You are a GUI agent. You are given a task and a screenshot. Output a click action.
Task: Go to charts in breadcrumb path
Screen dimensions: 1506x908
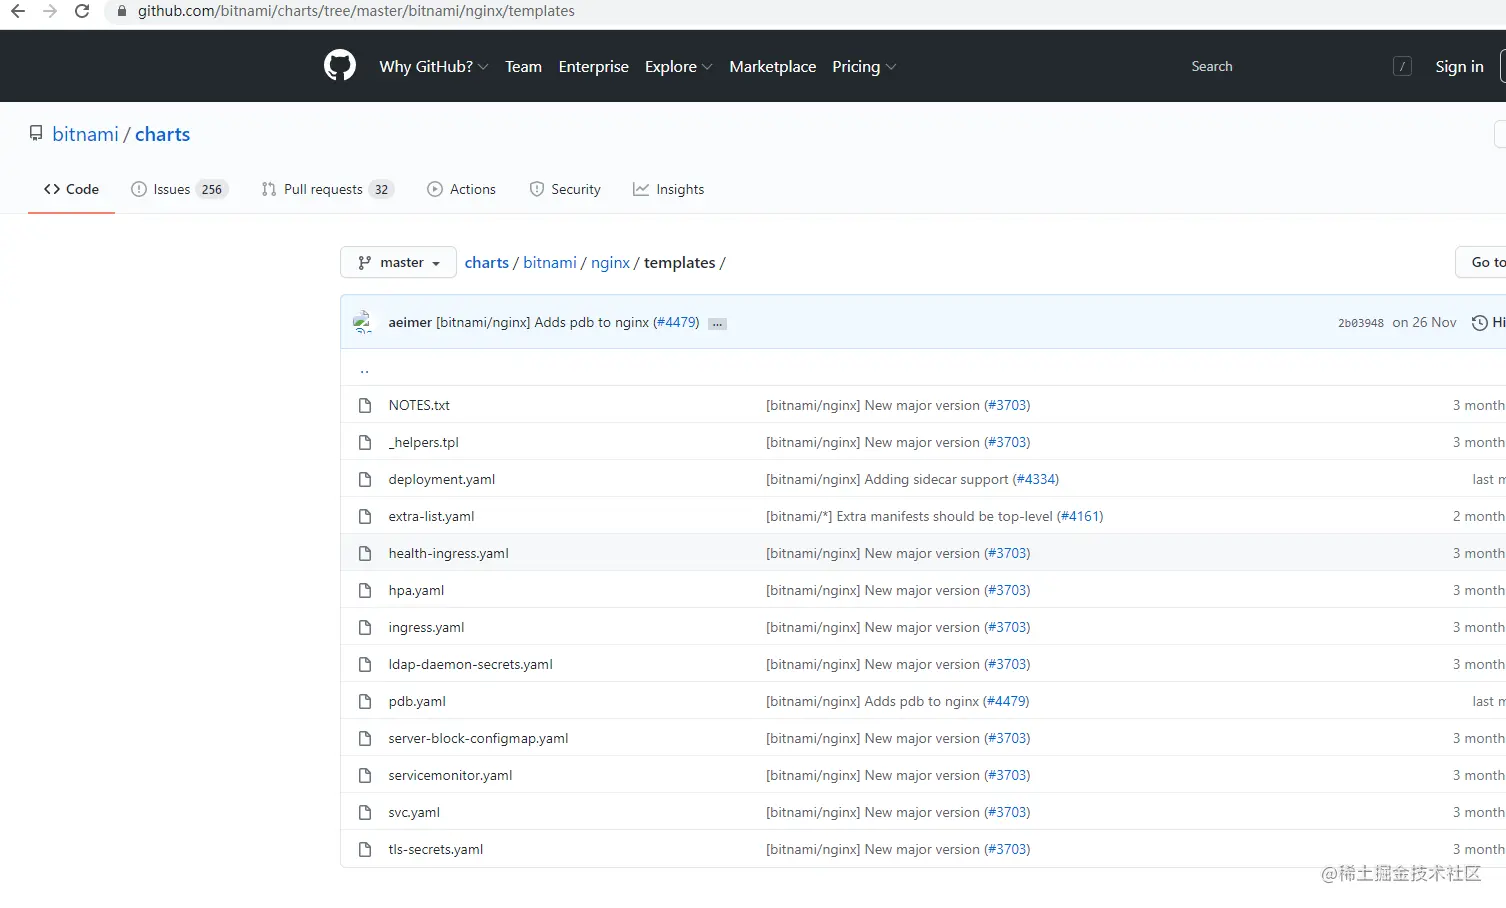click(x=487, y=262)
